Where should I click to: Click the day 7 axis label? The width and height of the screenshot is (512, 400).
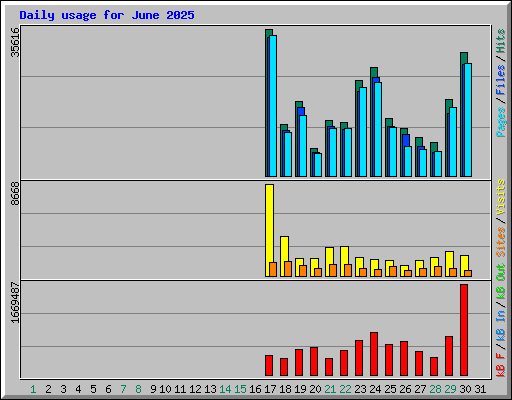[x=123, y=389]
